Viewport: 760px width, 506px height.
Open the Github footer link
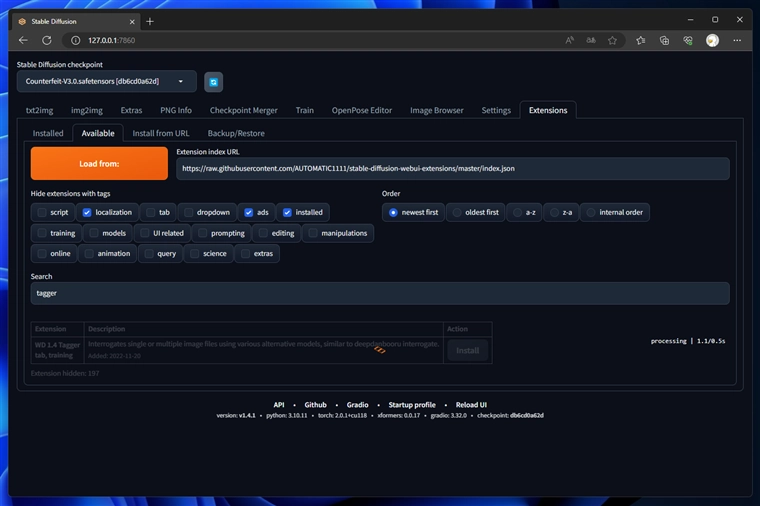click(x=316, y=405)
